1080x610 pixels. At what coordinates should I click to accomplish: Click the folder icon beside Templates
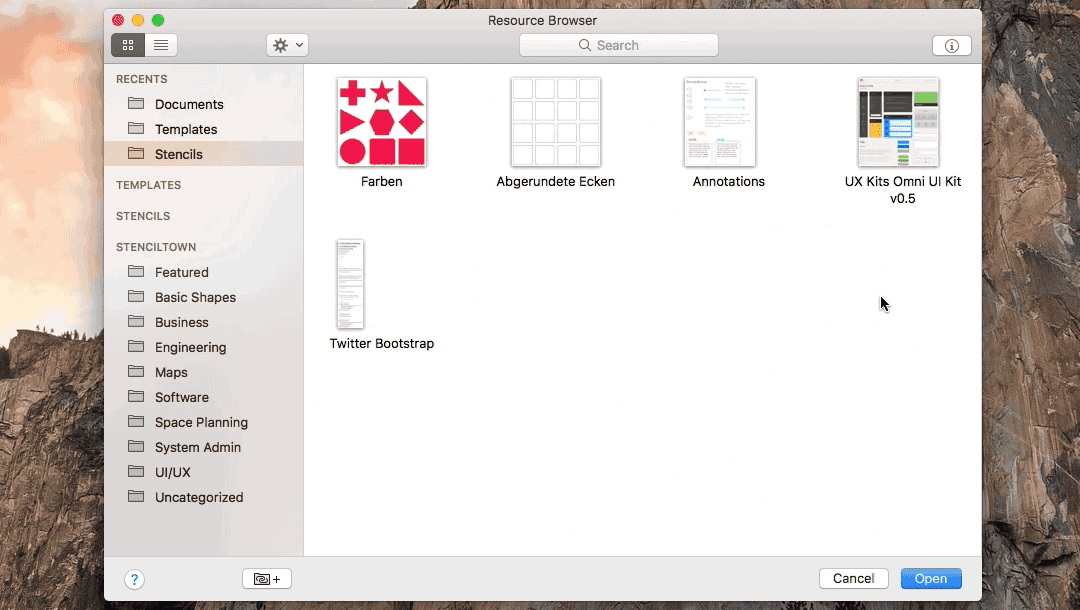pyautogui.click(x=136, y=128)
